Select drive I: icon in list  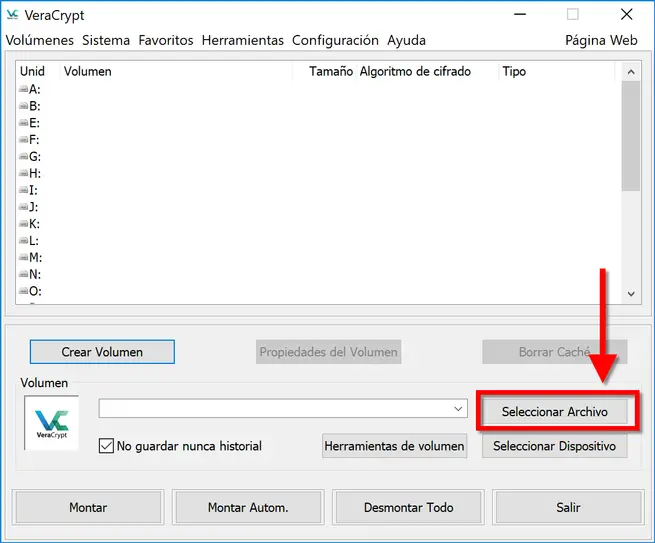(23, 190)
